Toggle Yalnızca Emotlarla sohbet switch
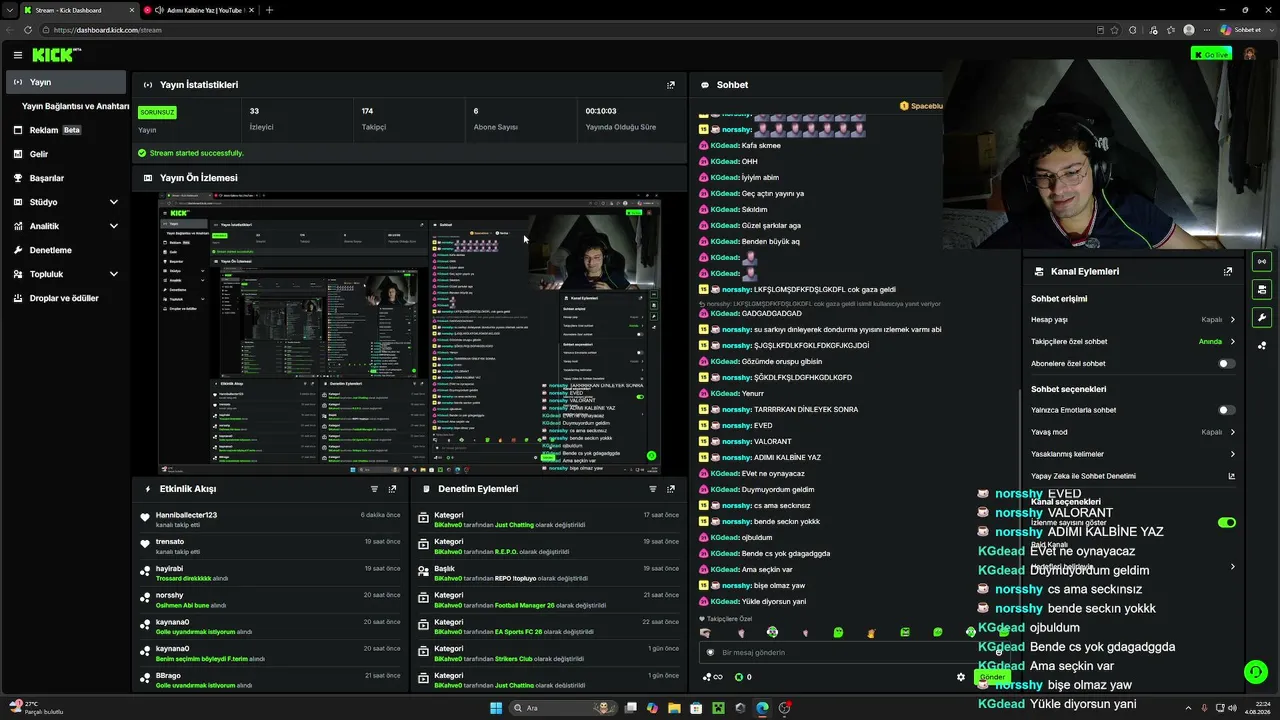Screen dimensions: 1280x720 click(x=1226, y=410)
